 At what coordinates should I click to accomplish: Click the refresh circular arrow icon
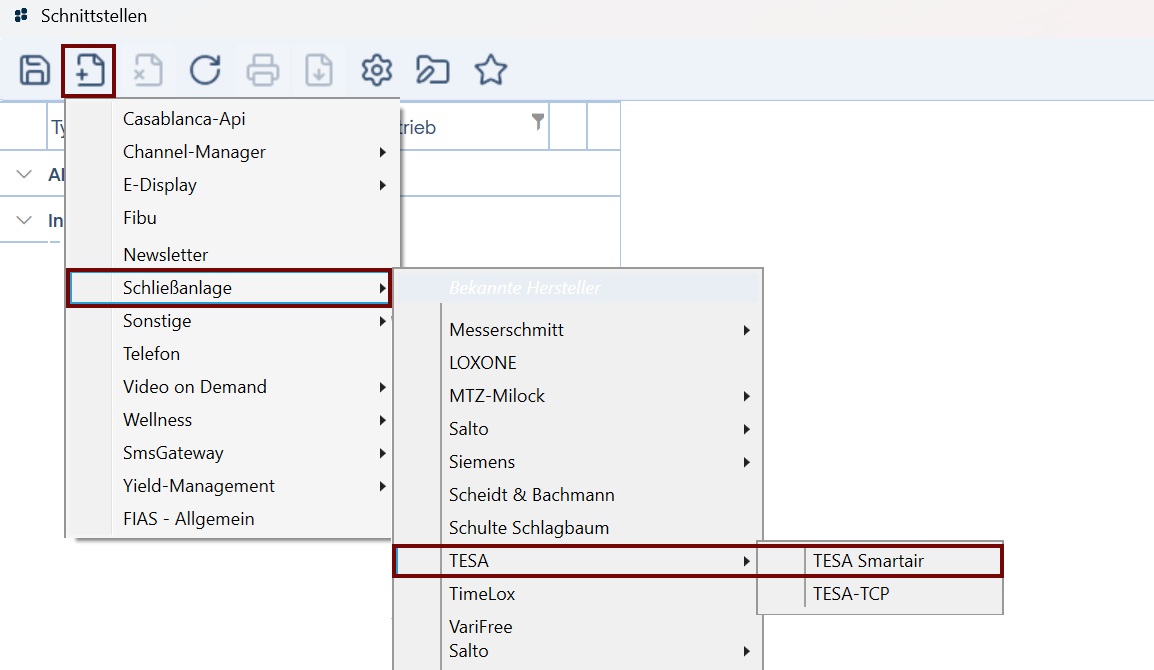205,71
